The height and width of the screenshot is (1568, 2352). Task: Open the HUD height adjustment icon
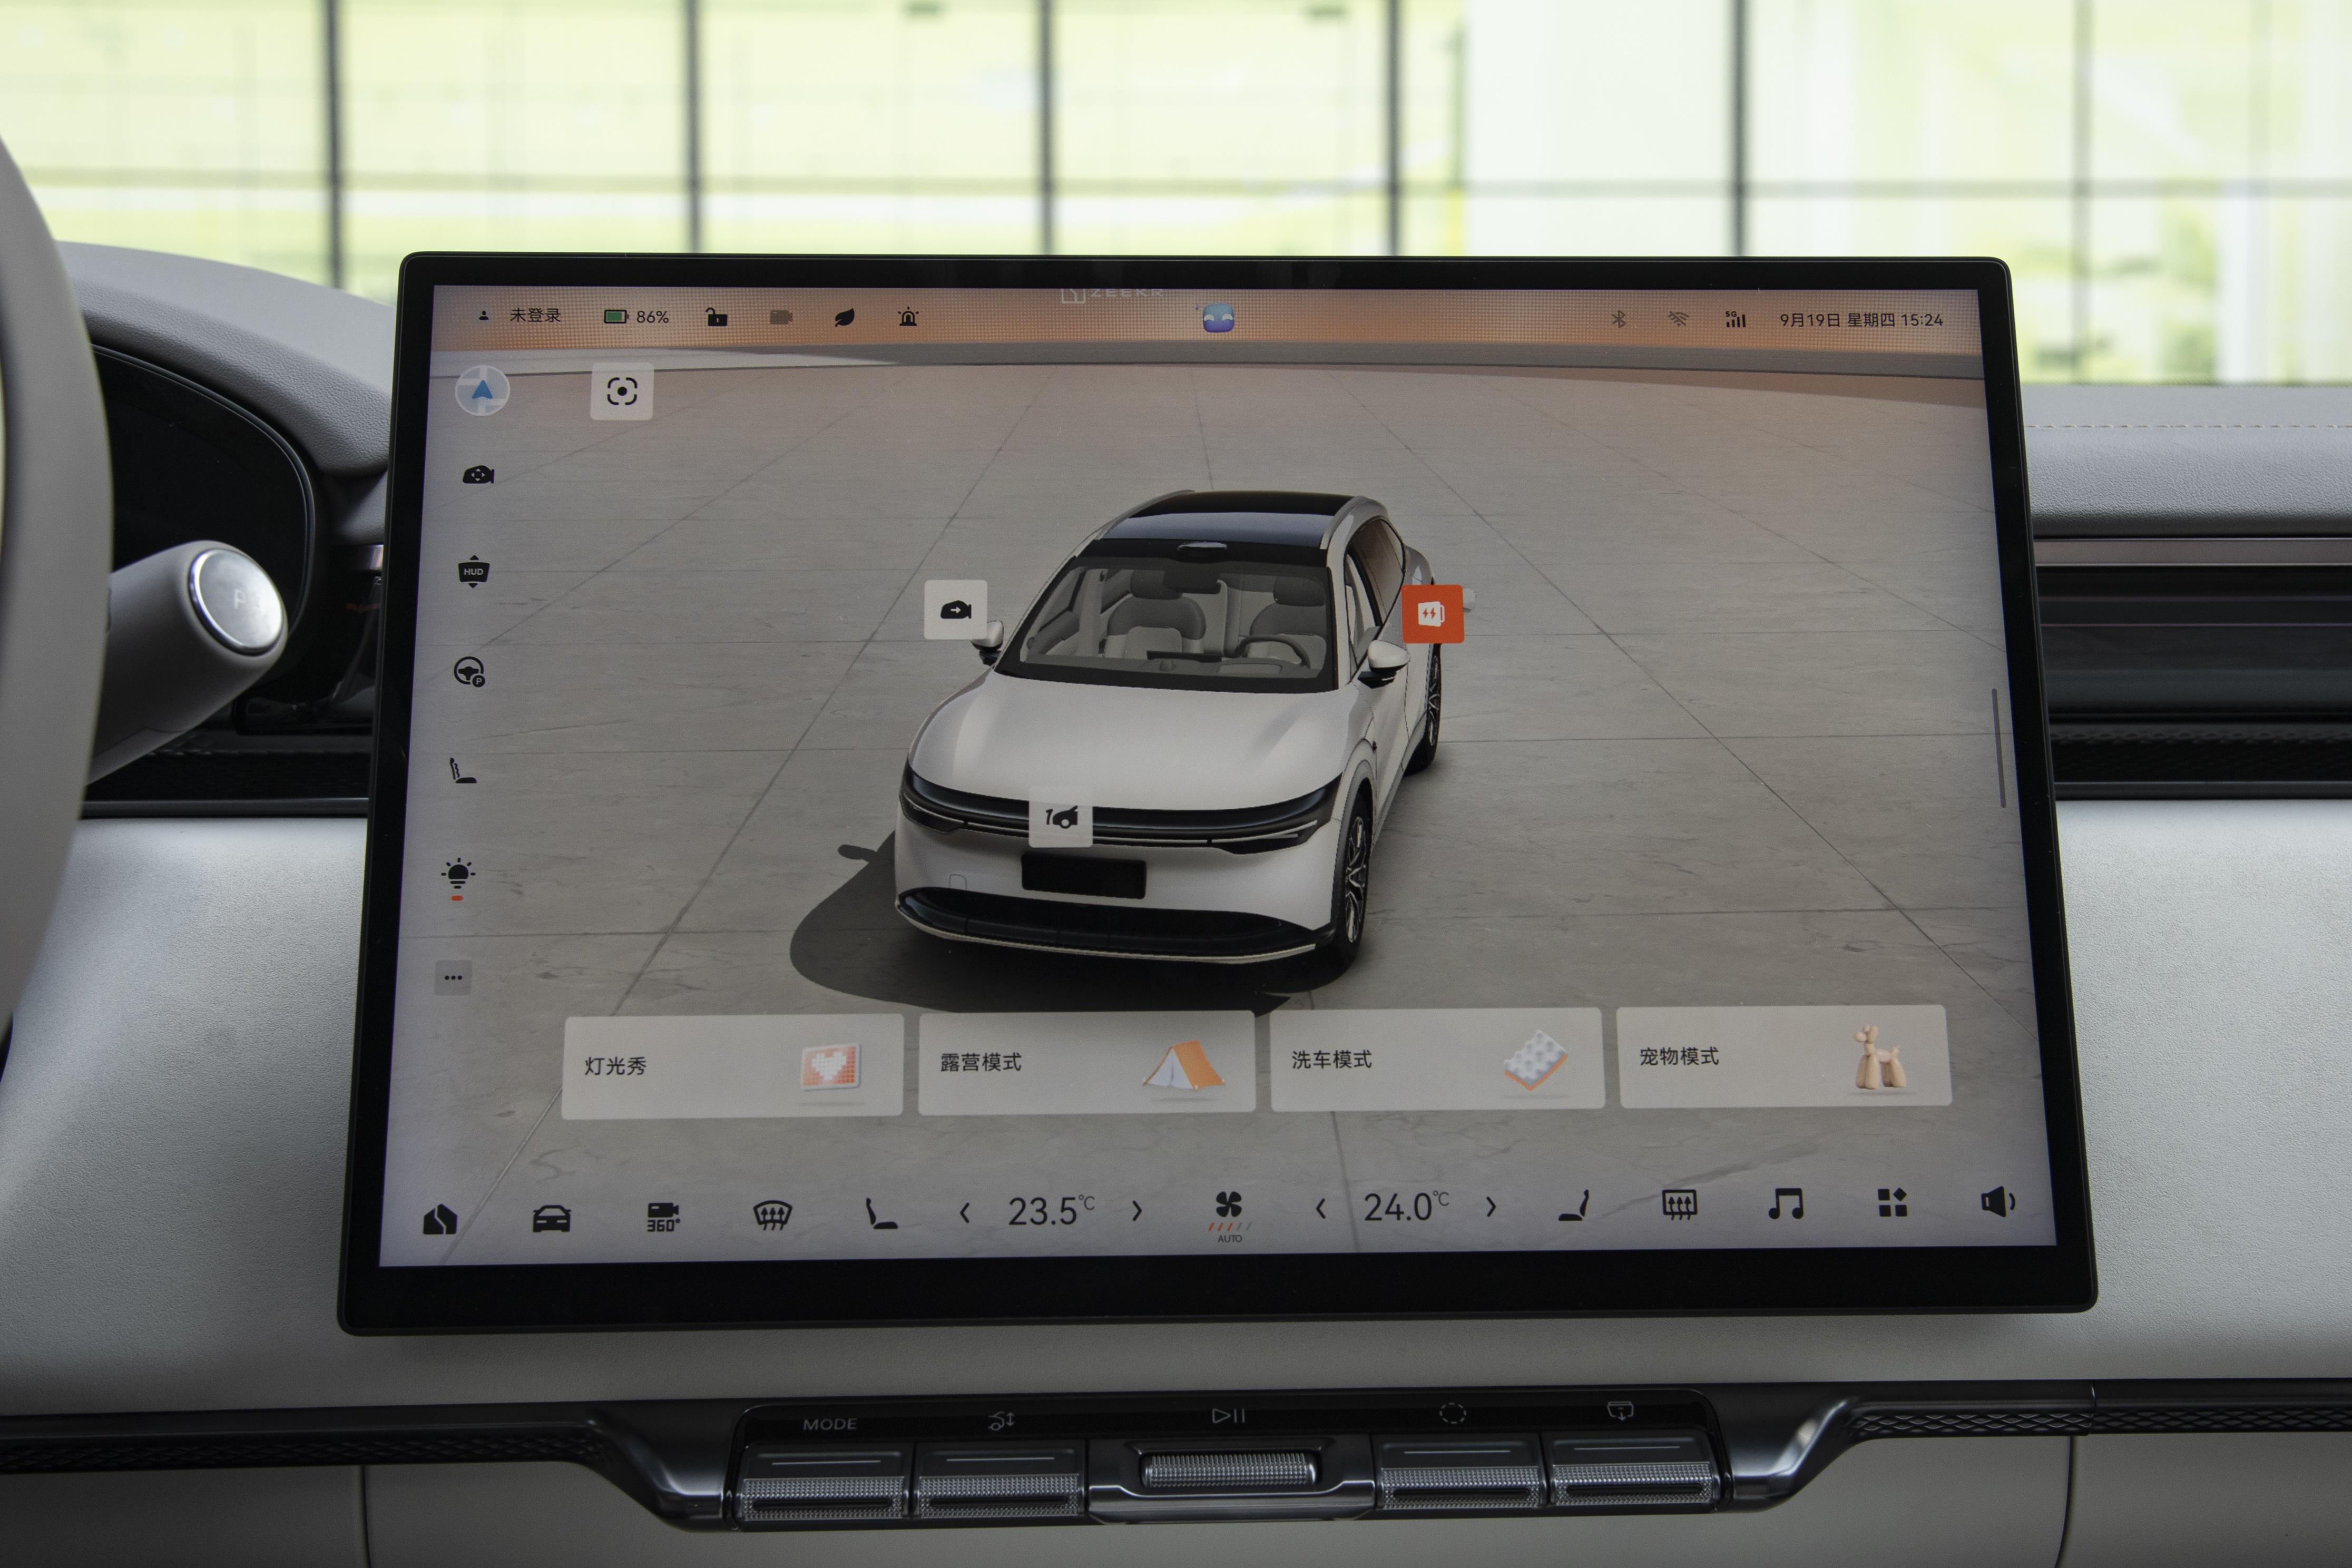point(473,571)
